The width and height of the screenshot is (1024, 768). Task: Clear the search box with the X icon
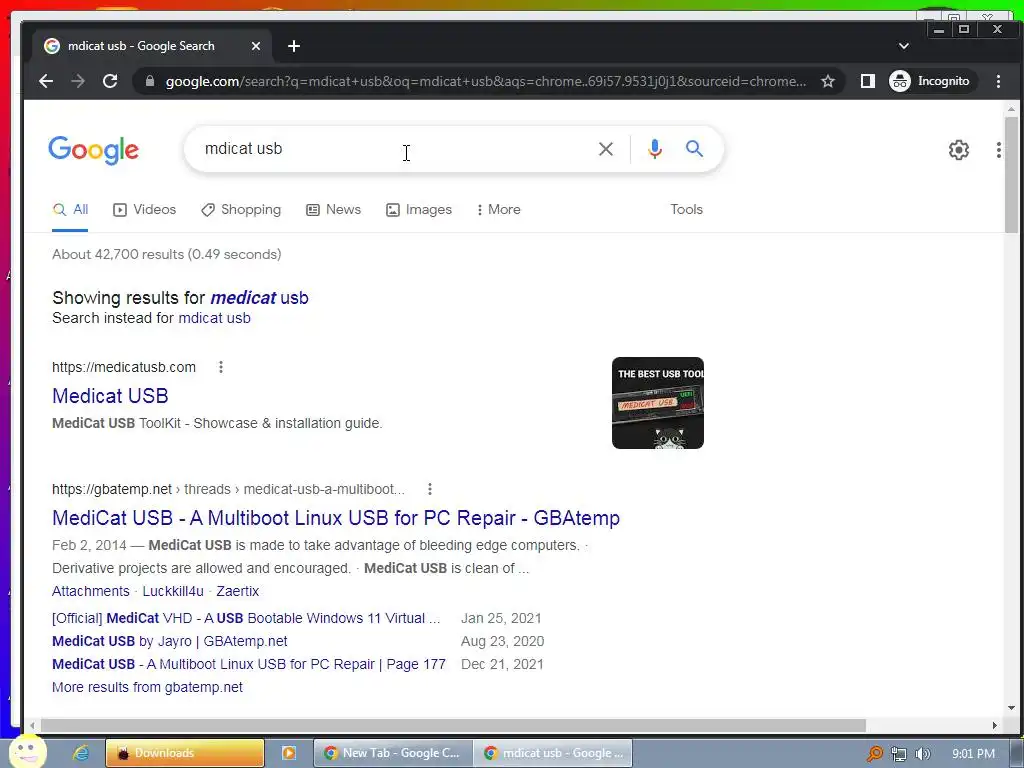click(x=605, y=149)
